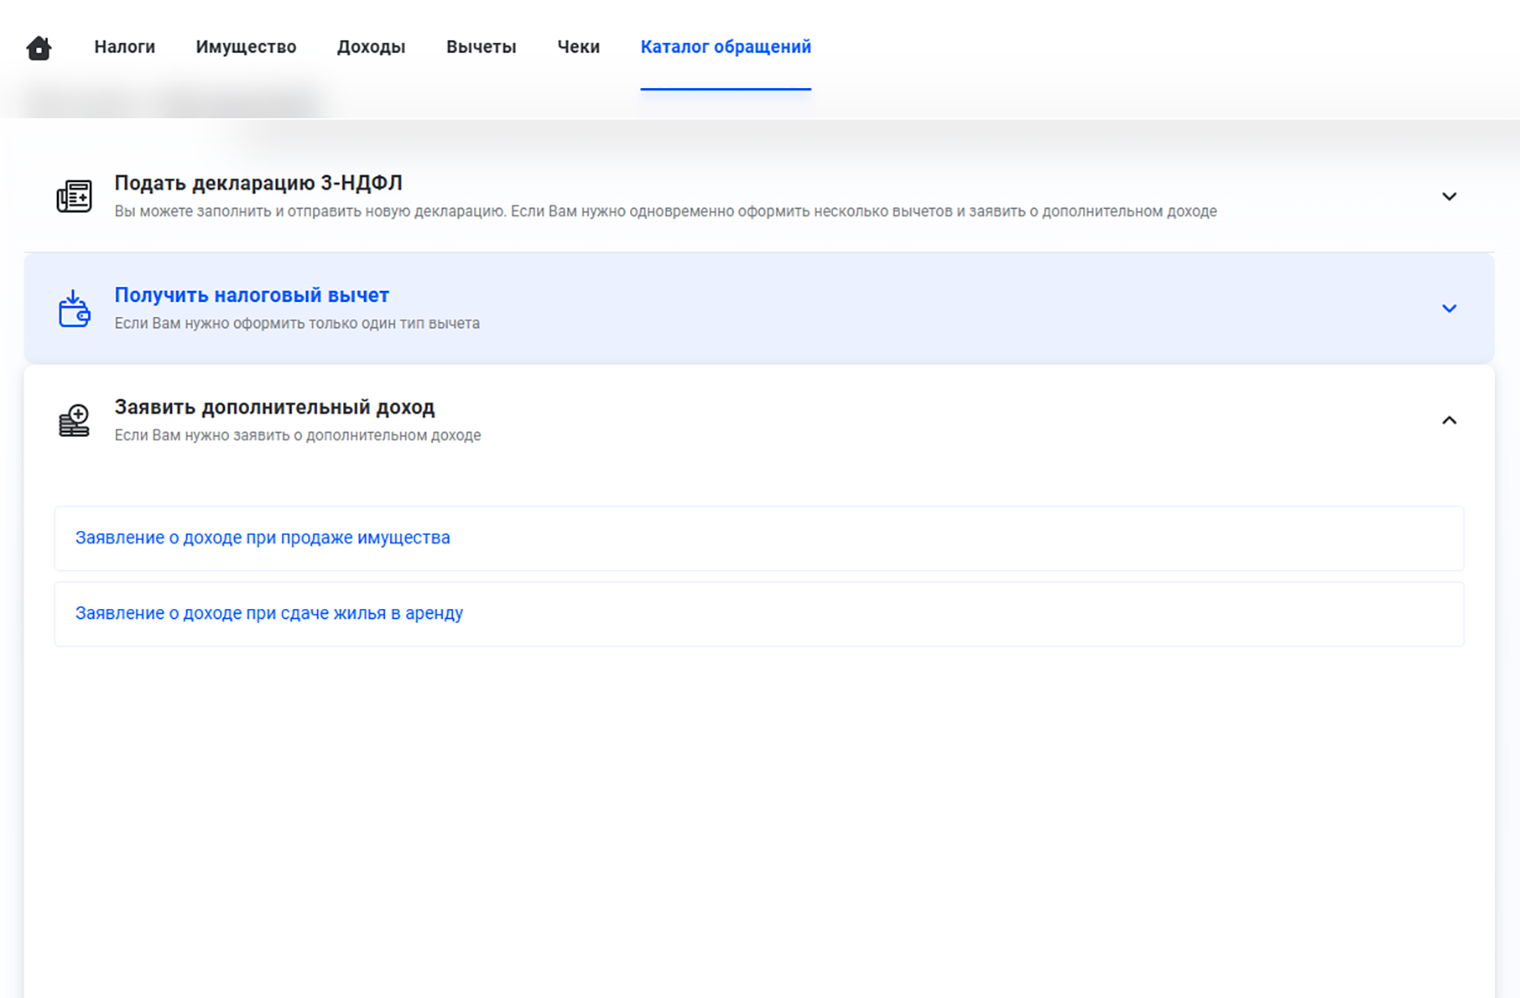Screen dimensions: 1520x998
Task: Click the description text under Получить налоговый вычет
Action: (x=297, y=324)
